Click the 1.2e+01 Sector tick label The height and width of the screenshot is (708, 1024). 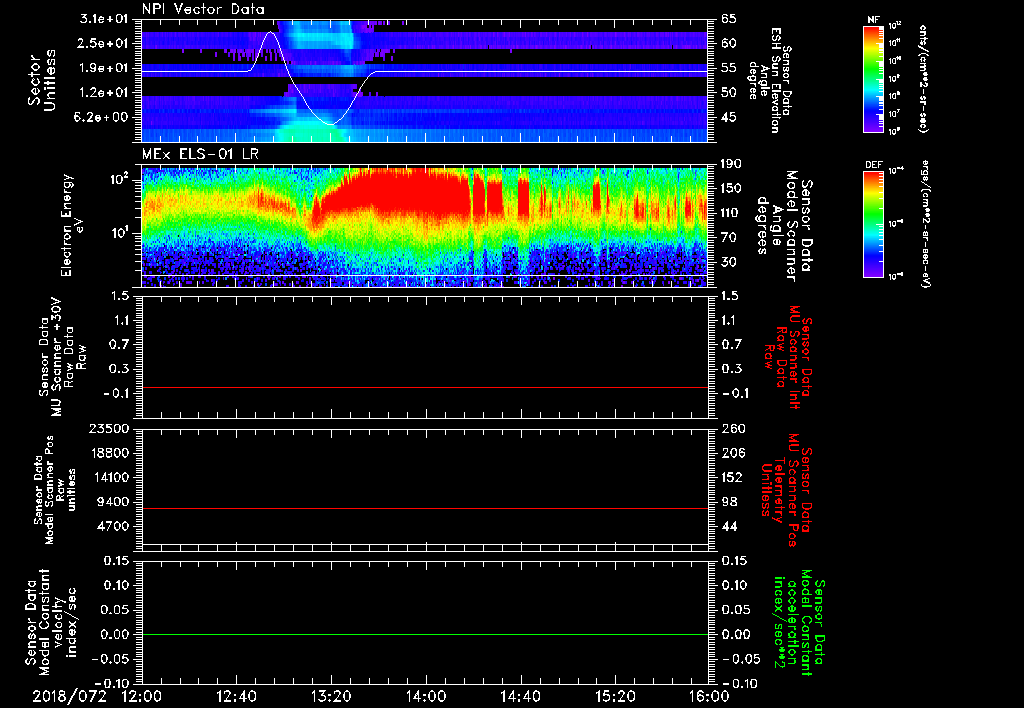[x=104, y=93]
